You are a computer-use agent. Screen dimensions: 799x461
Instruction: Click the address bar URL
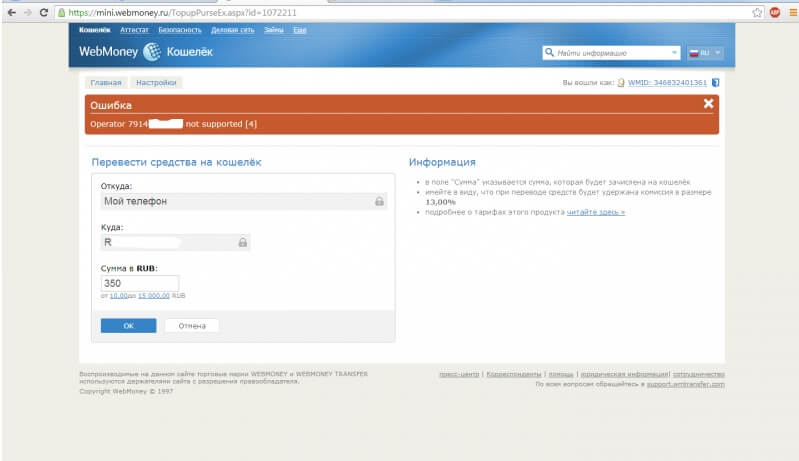pyautogui.click(x=182, y=13)
